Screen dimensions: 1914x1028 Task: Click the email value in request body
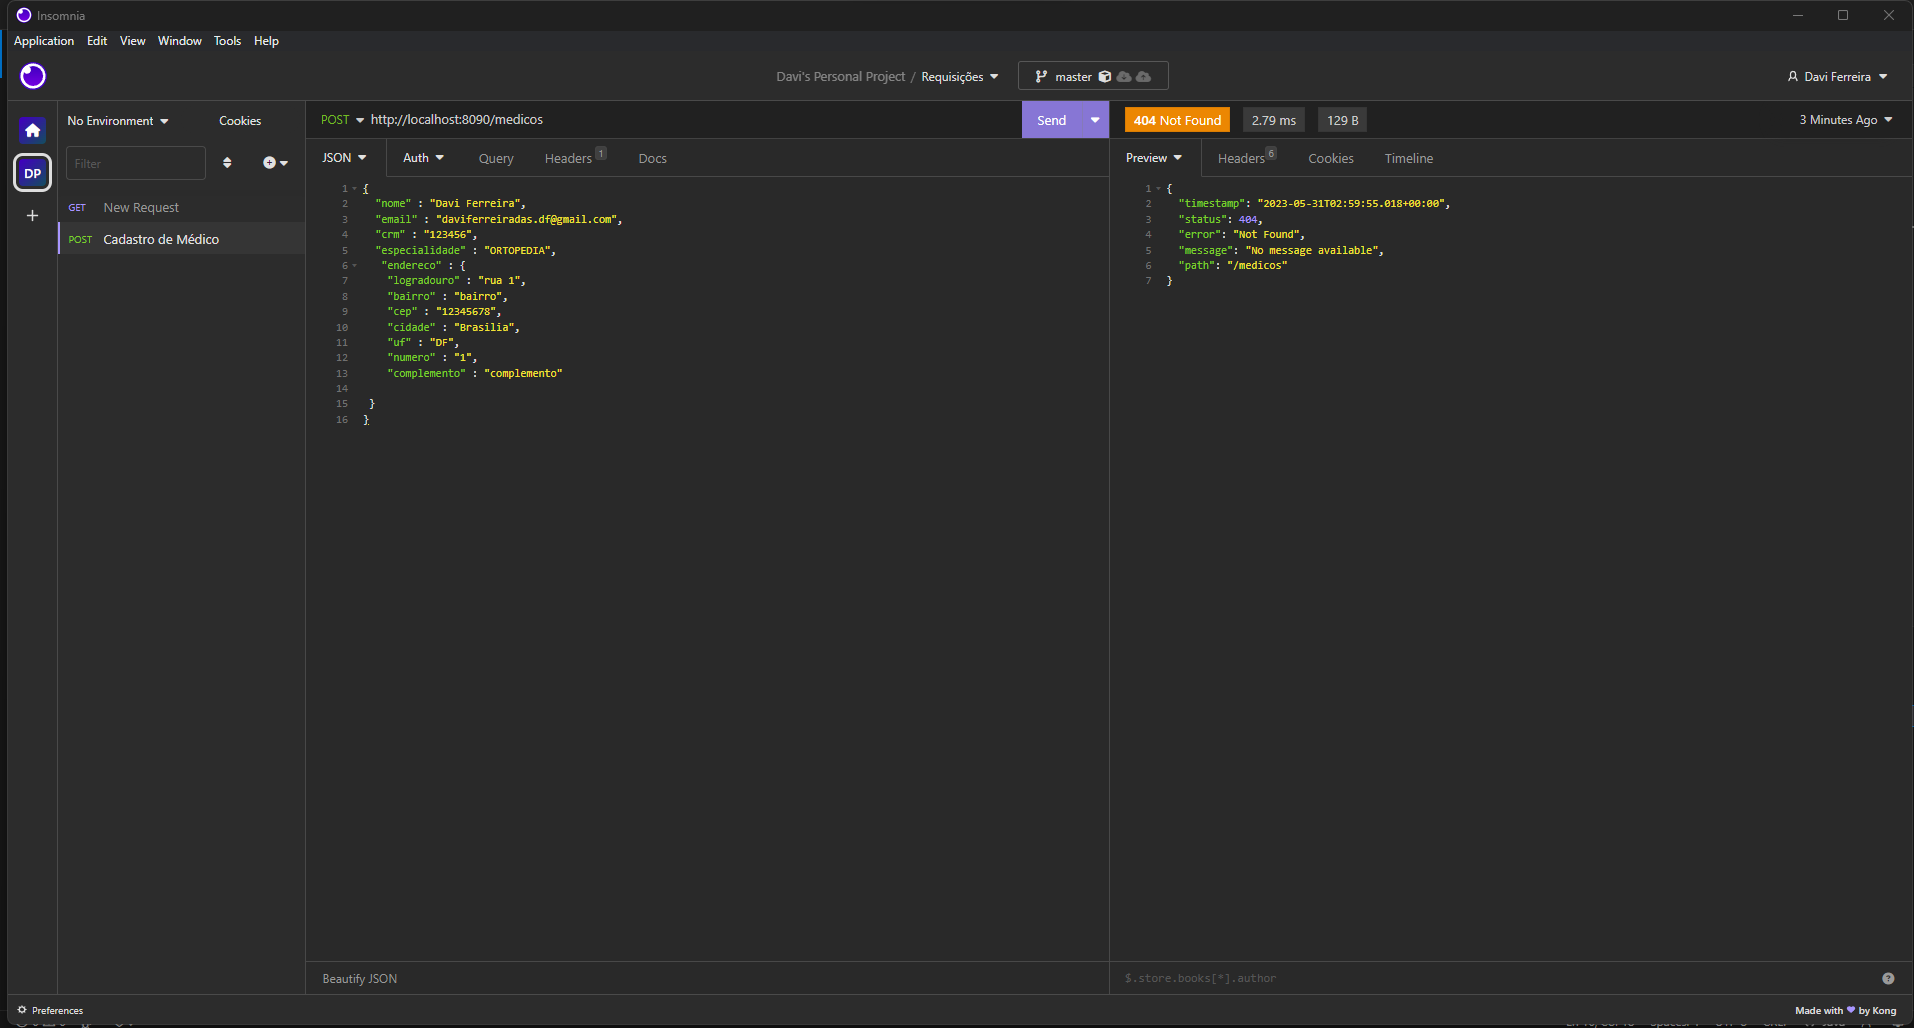point(527,220)
